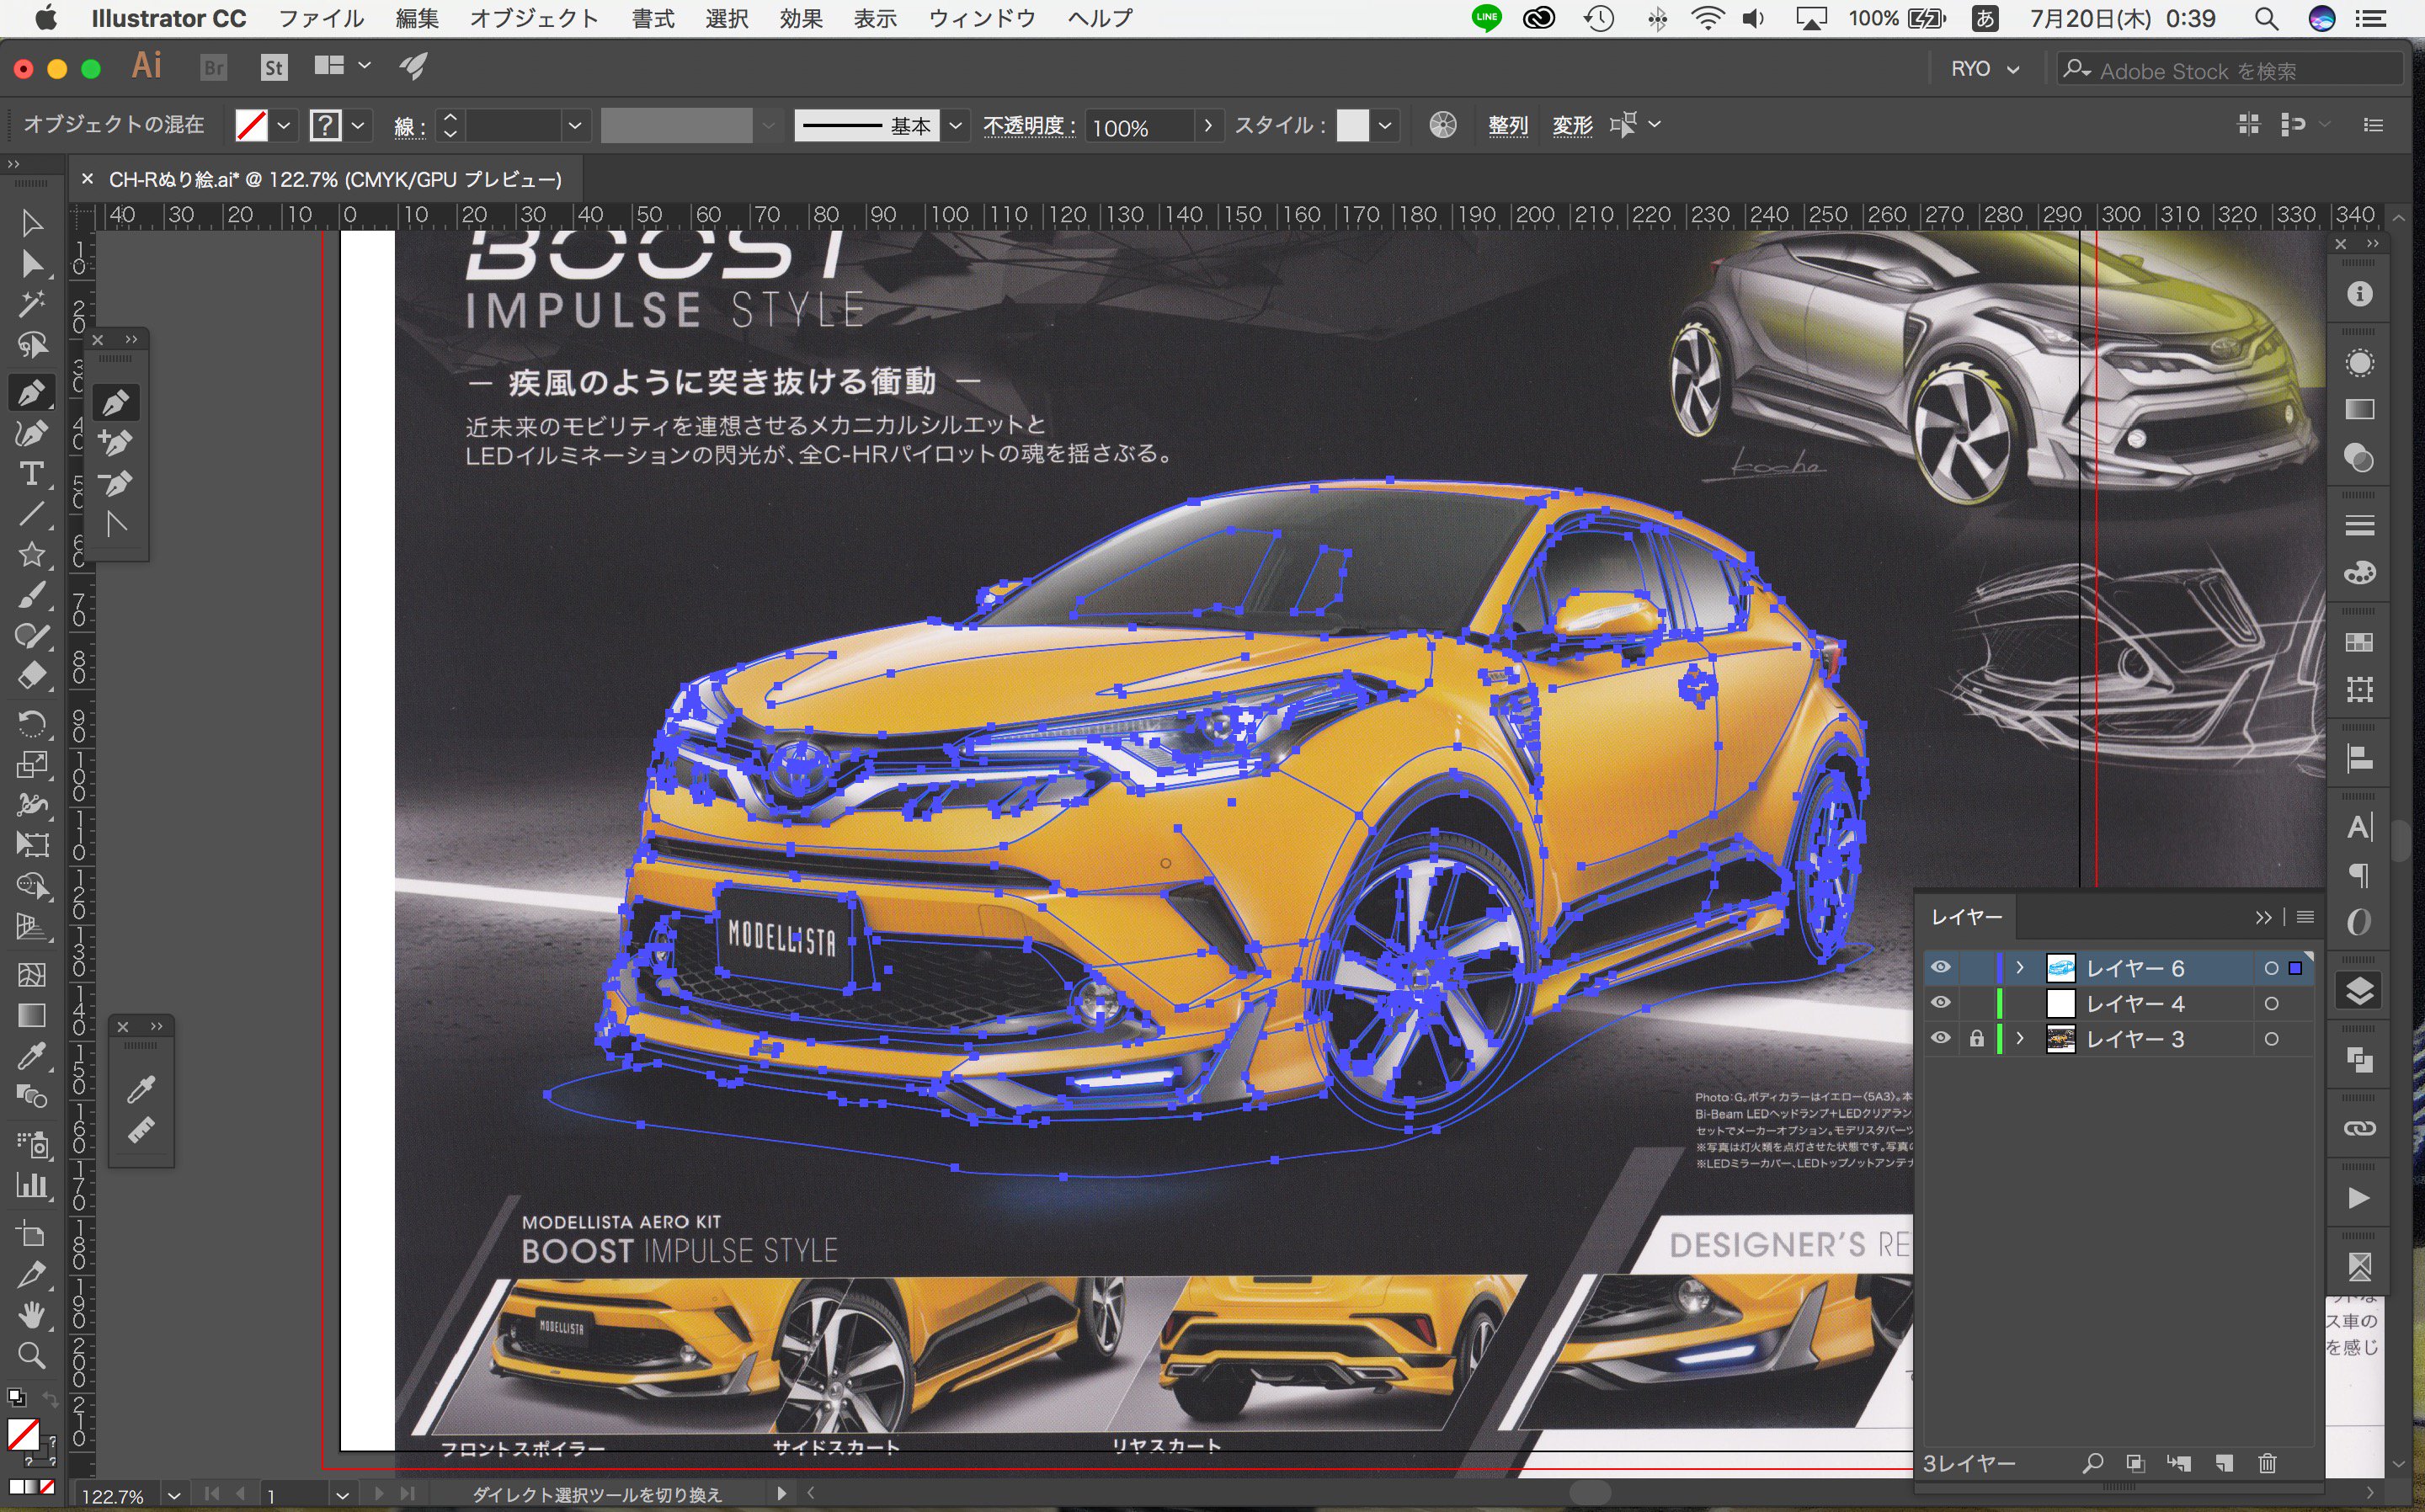The width and height of the screenshot is (2425, 1512).
Task: Open the artboard number dropdown
Action: pos(343,1495)
